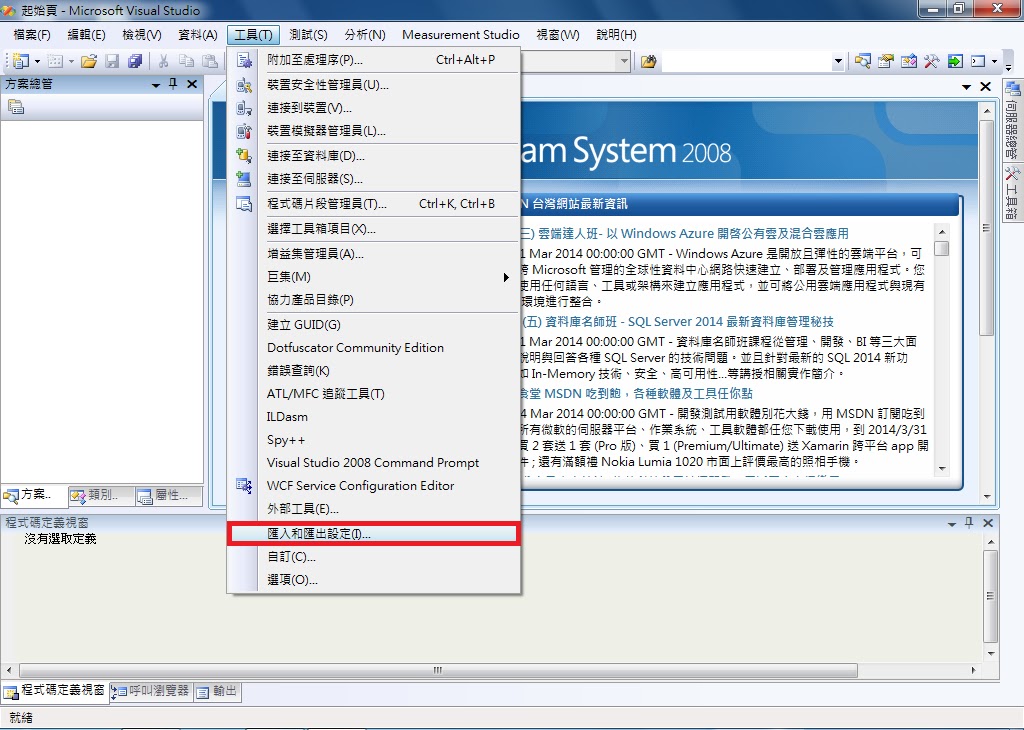Click the 裝置模擬器管理員 menu icon
The height and width of the screenshot is (730, 1024).
244,131
